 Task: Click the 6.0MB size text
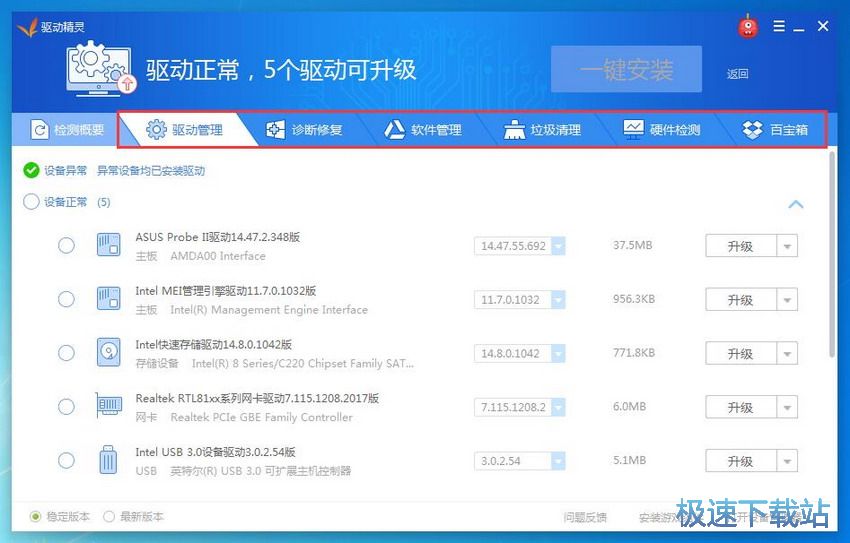629,406
